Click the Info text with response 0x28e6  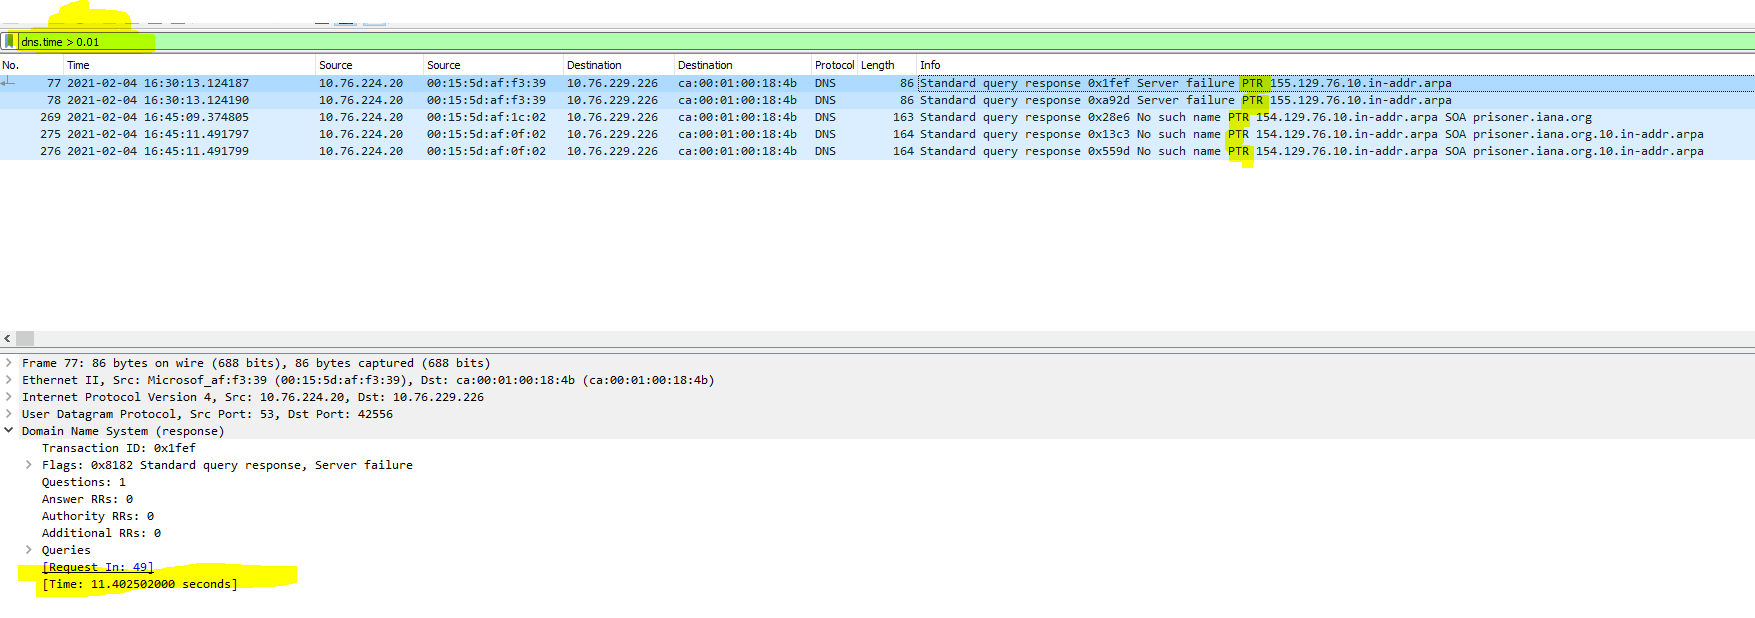pos(1256,117)
